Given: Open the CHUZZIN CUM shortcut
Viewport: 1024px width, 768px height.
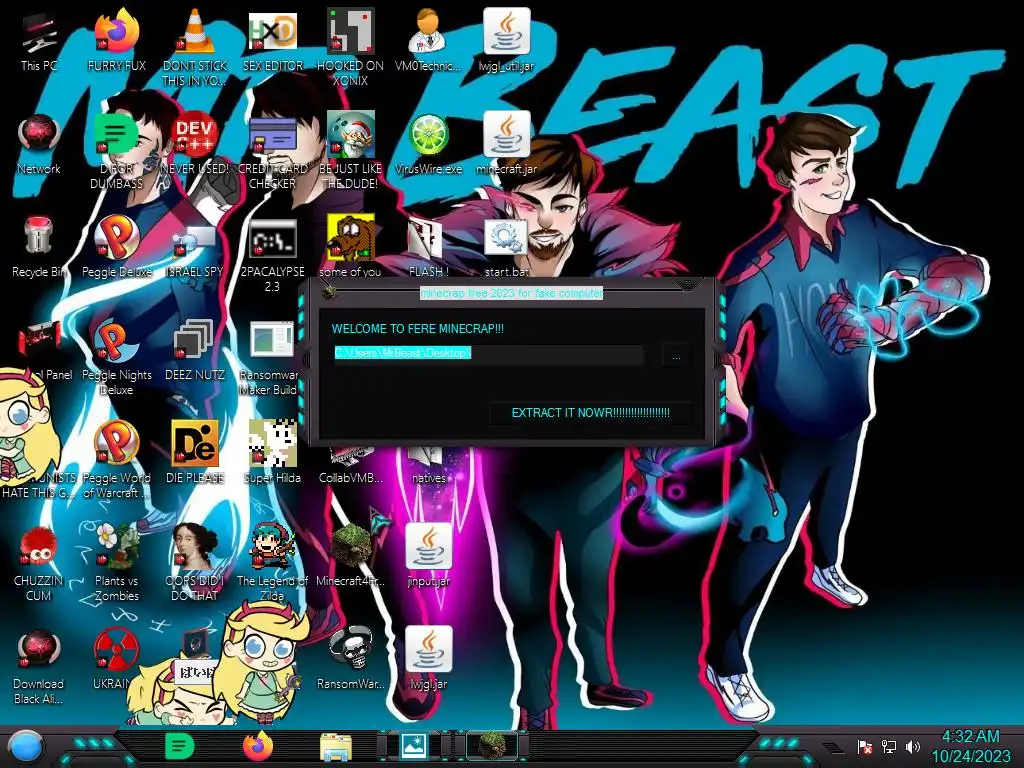Looking at the screenshot, I should 39,563.
